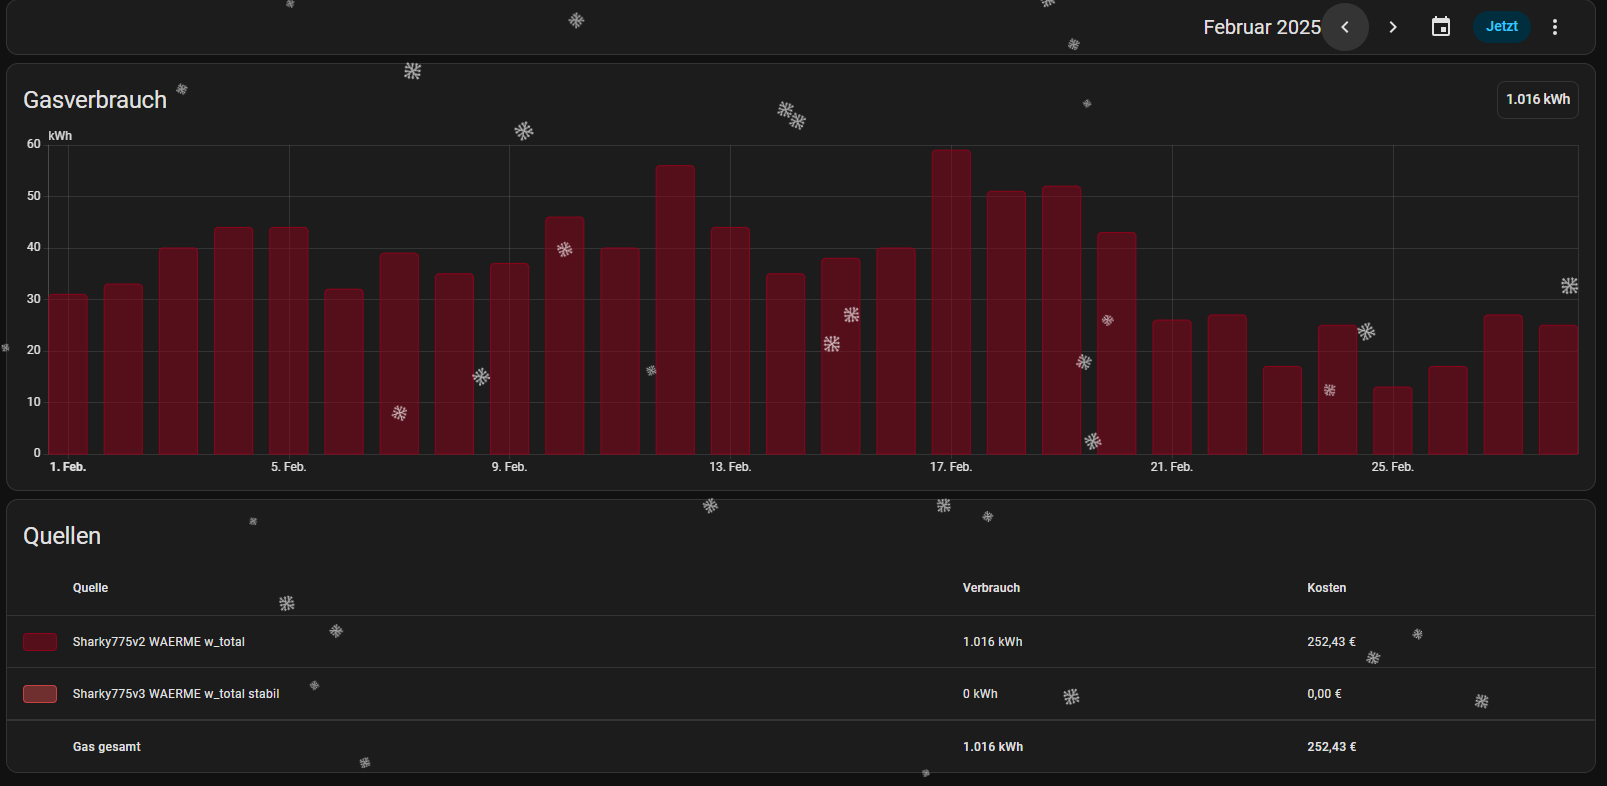Open the calendar date picker
The width and height of the screenshot is (1607, 786).
pos(1441,27)
